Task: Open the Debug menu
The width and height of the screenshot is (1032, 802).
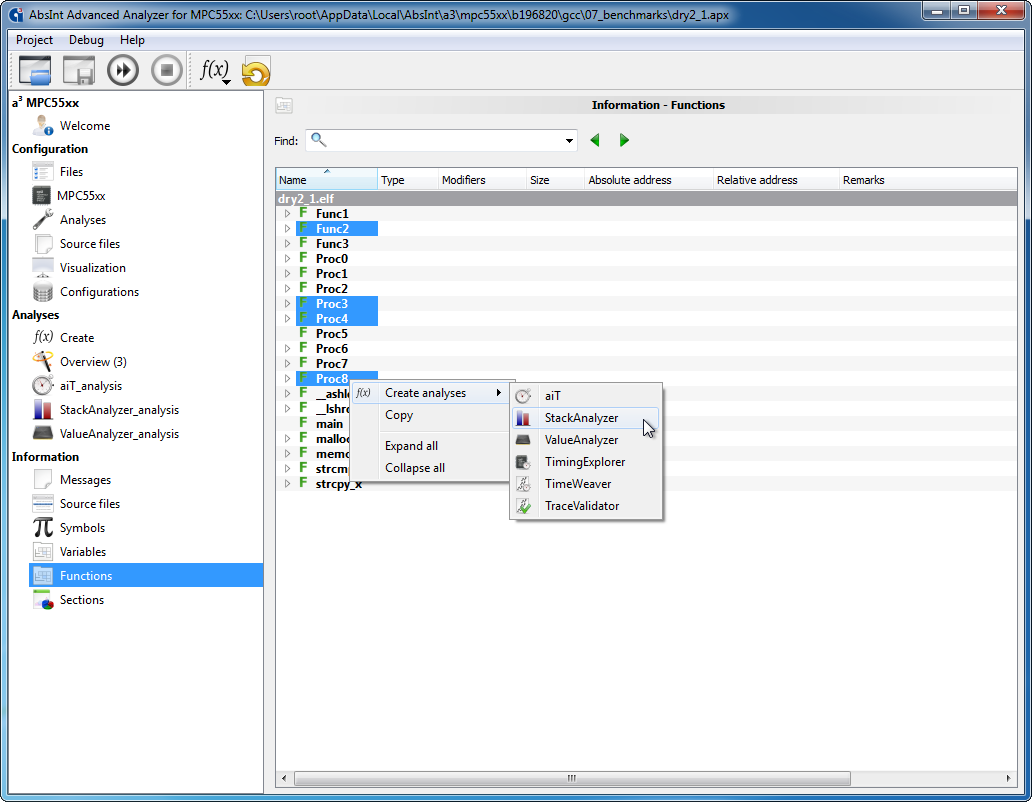Action: [86, 39]
